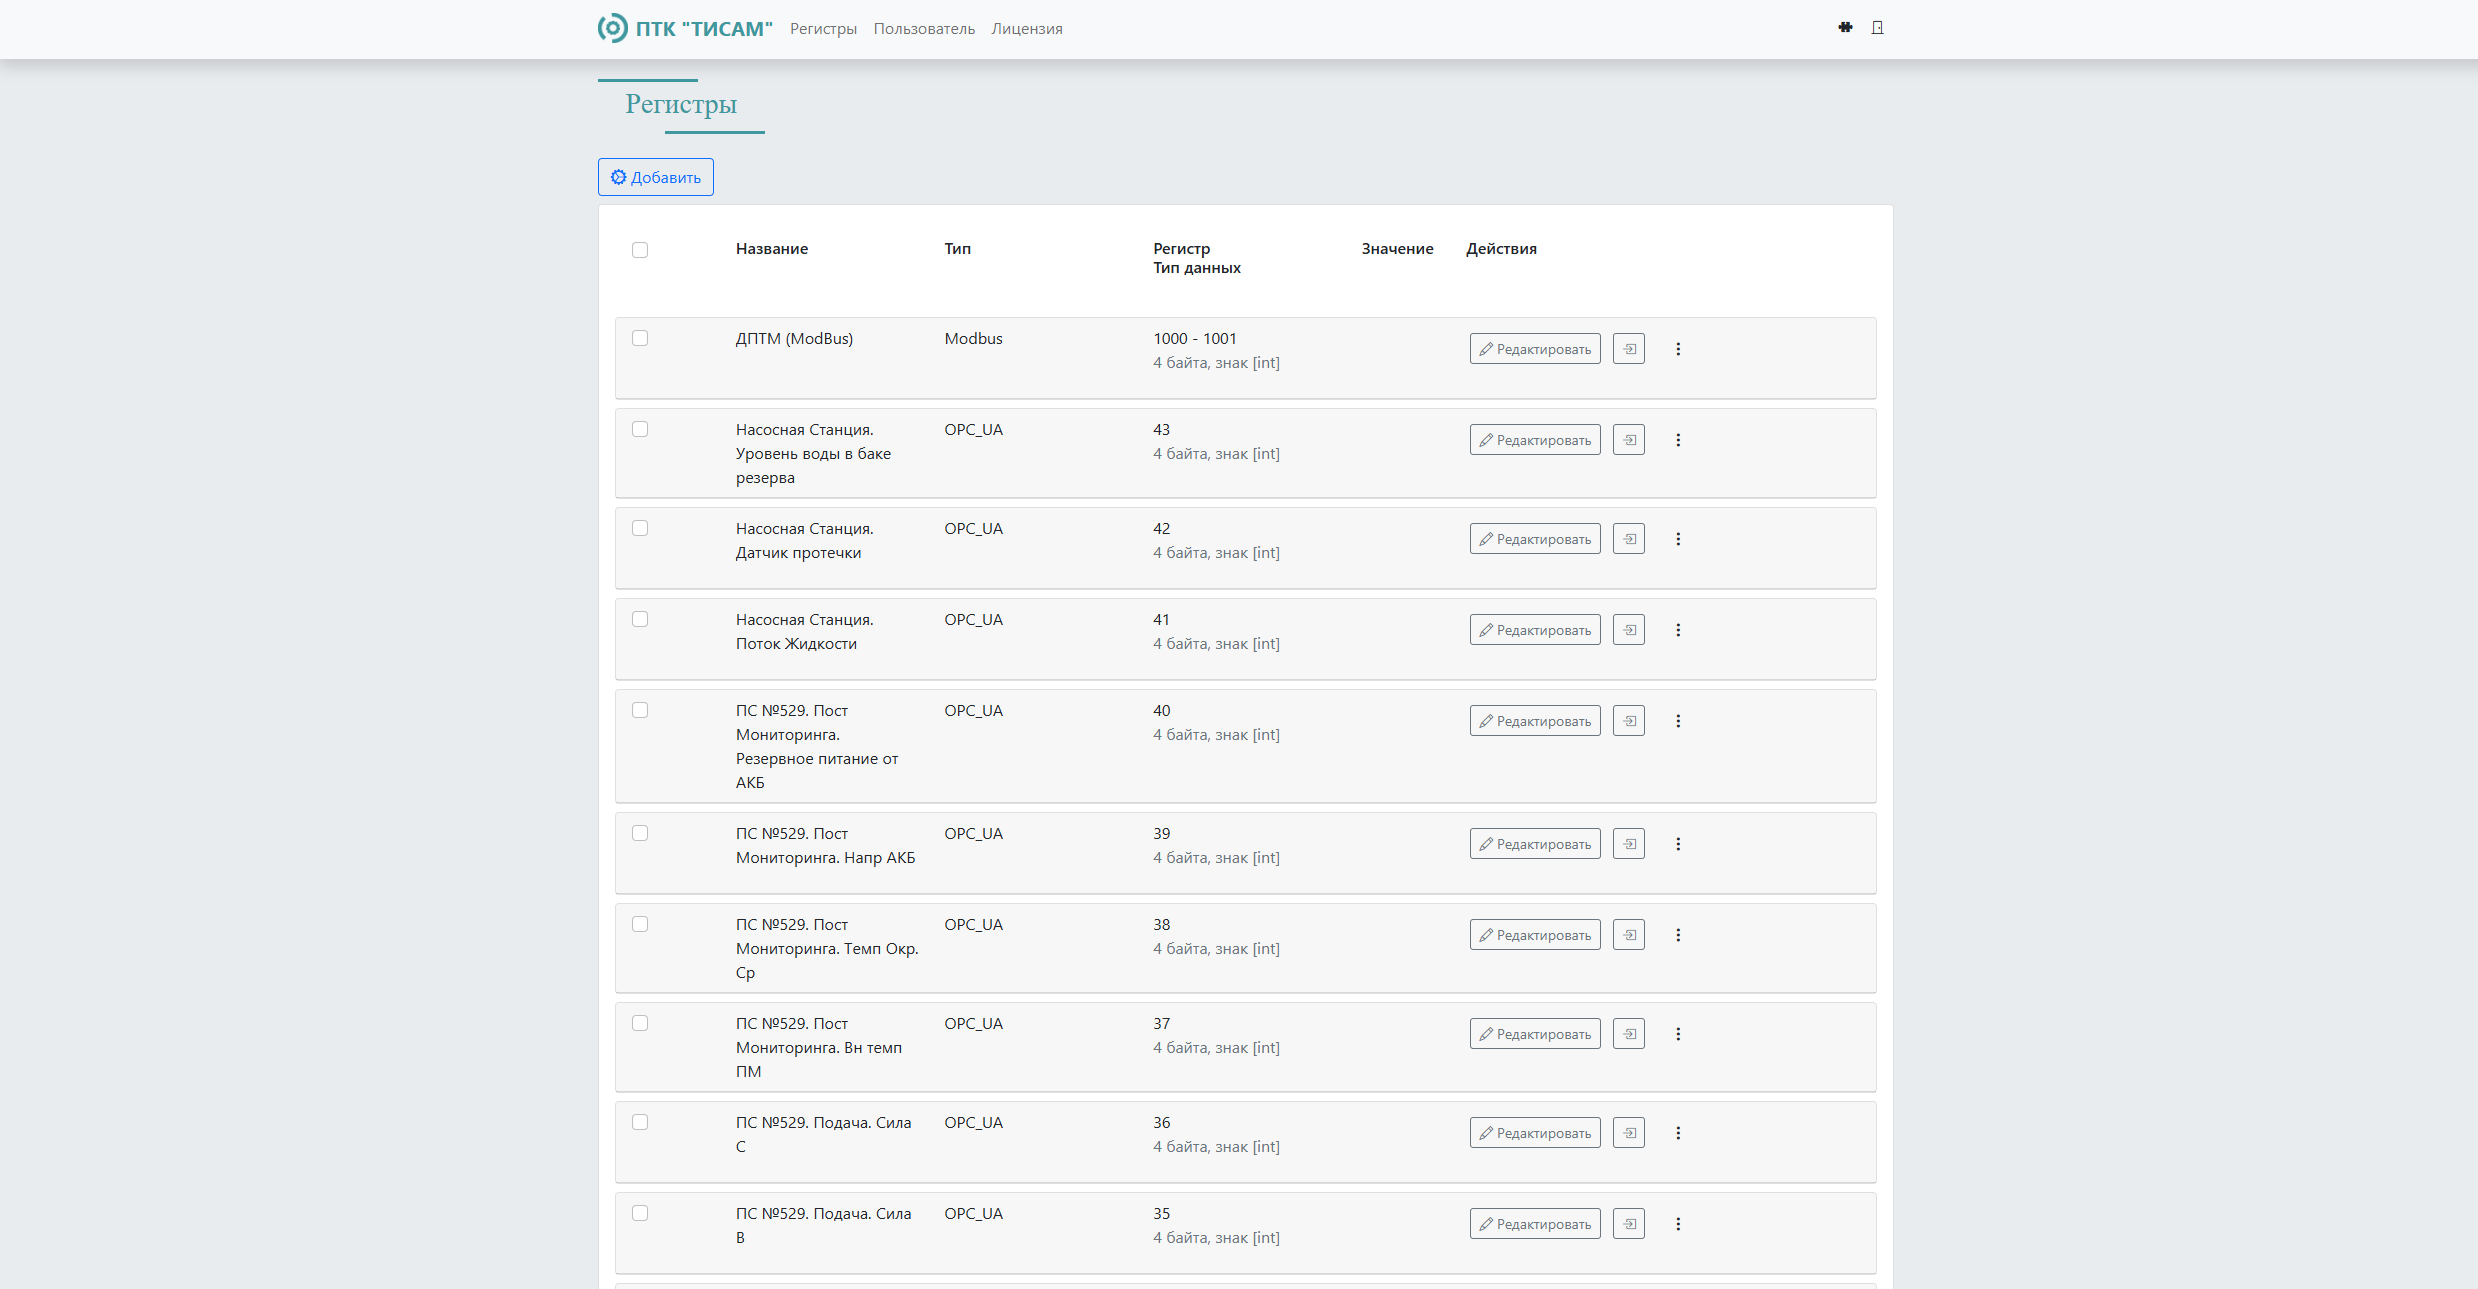This screenshot has height=1289, width=2478.
Task: Check the Вн темп ПМ row checkbox
Action: click(x=640, y=1023)
